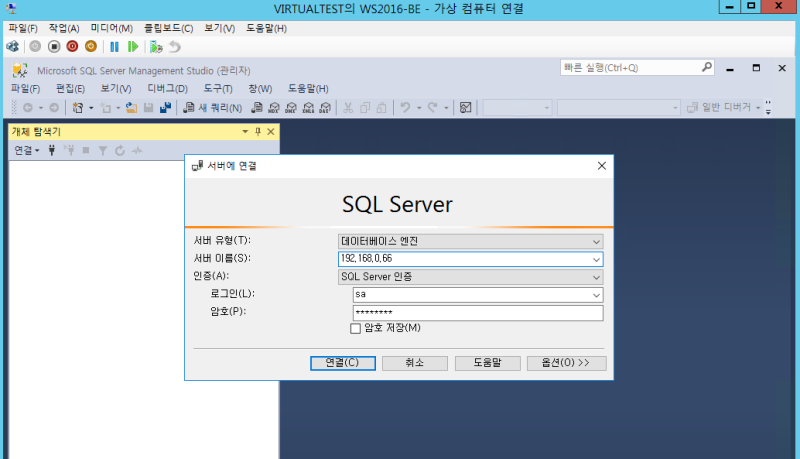This screenshot has width=800, height=459.
Task: Click the Cut scissors icon
Action: tap(348, 108)
